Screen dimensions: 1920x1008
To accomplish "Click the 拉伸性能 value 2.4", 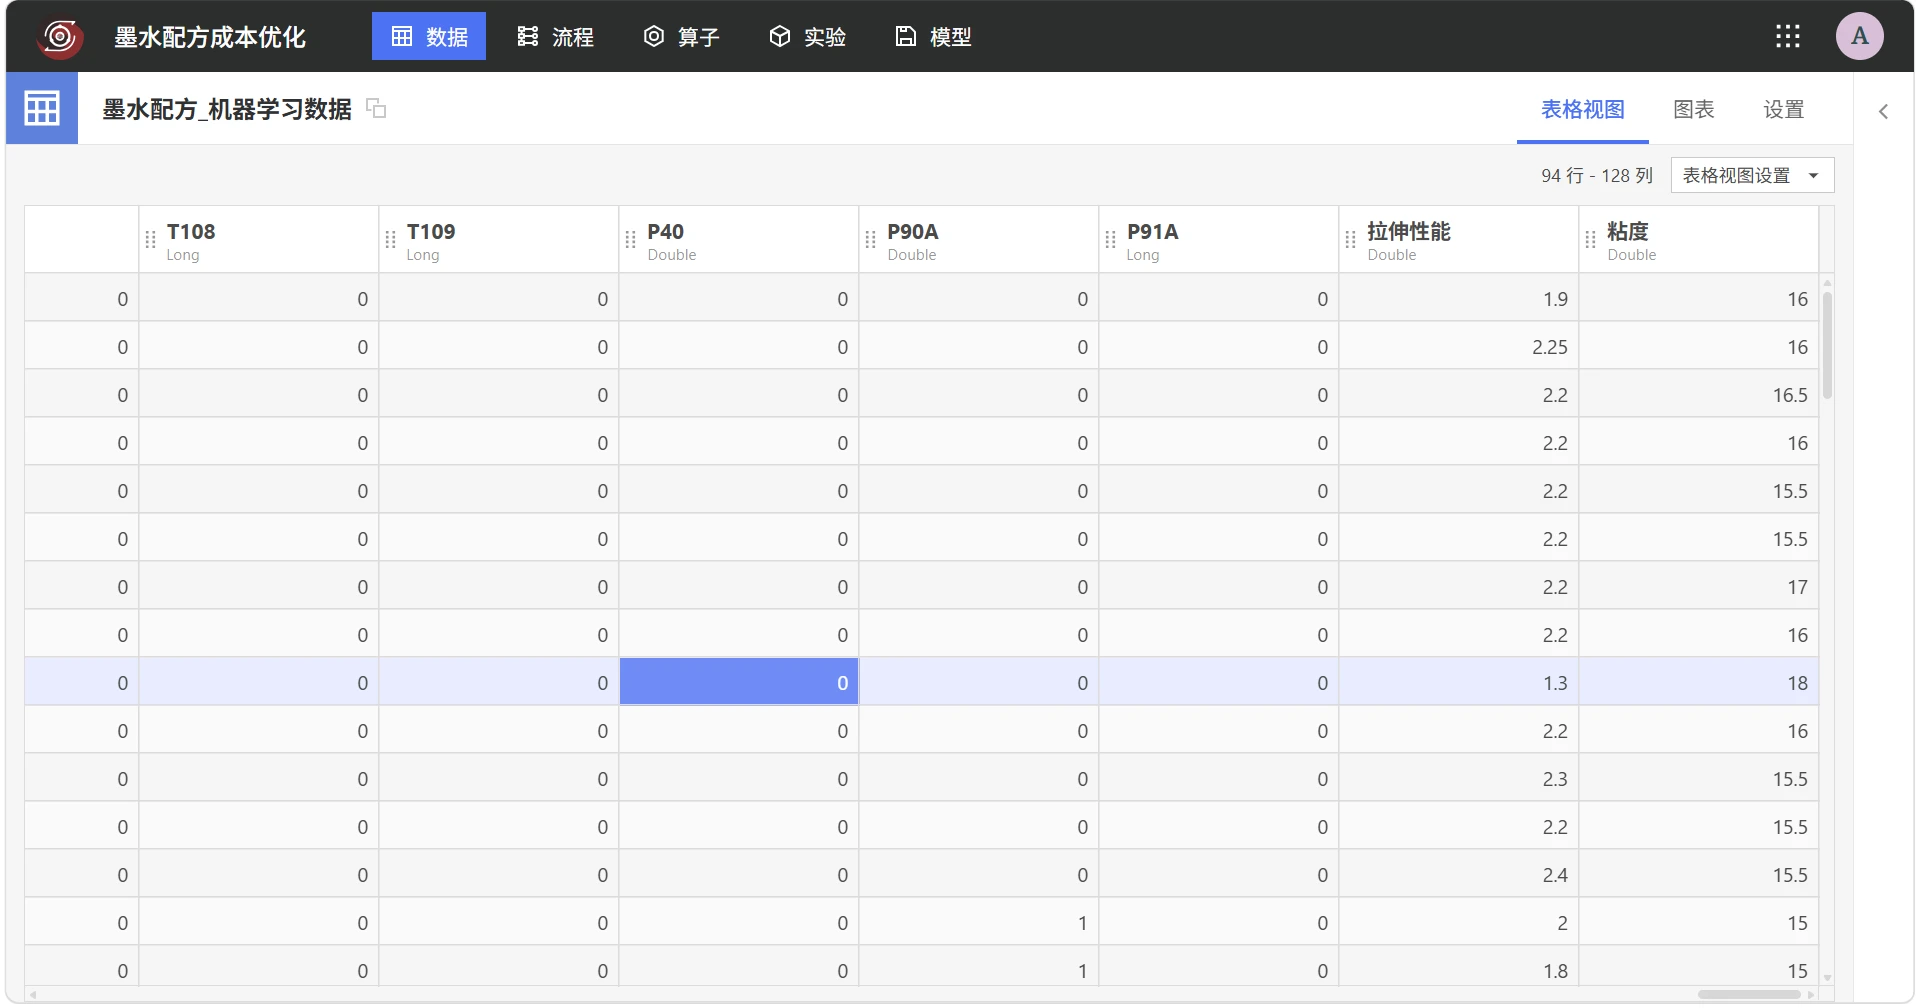I will coord(1459,875).
